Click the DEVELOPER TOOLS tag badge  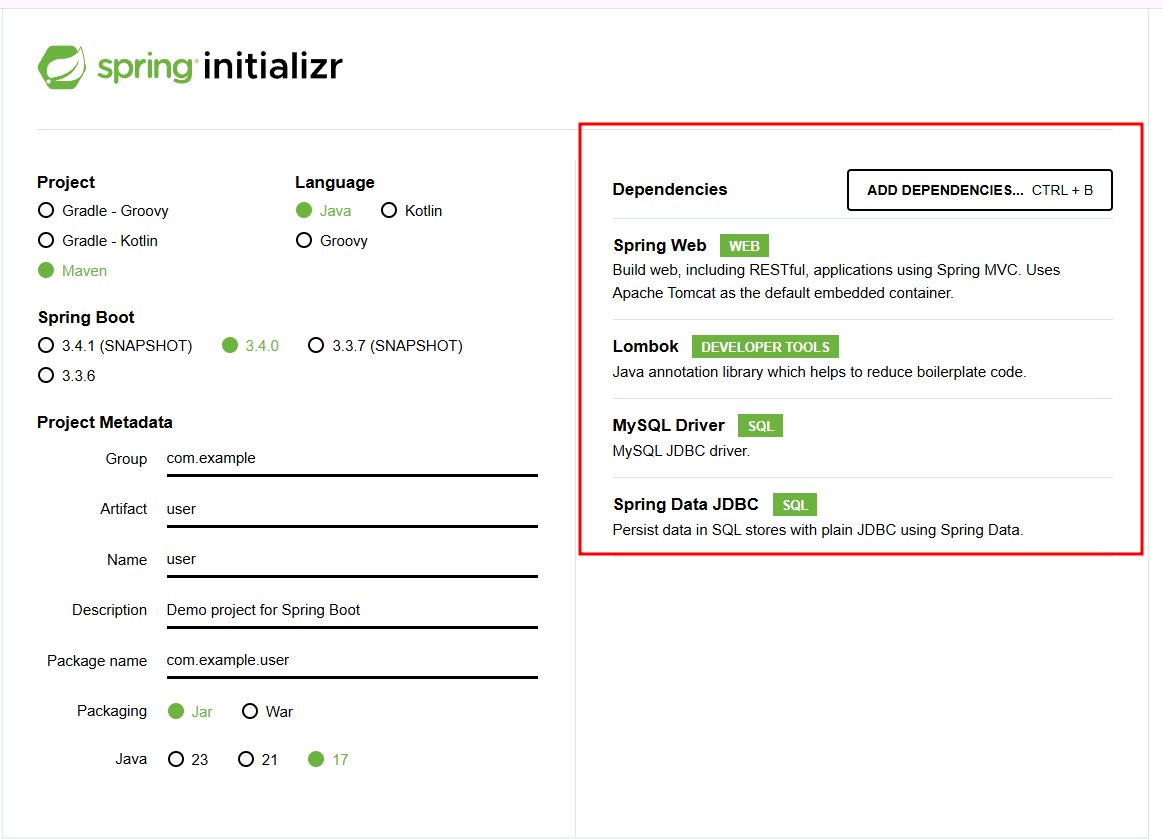(x=765, y=346)
